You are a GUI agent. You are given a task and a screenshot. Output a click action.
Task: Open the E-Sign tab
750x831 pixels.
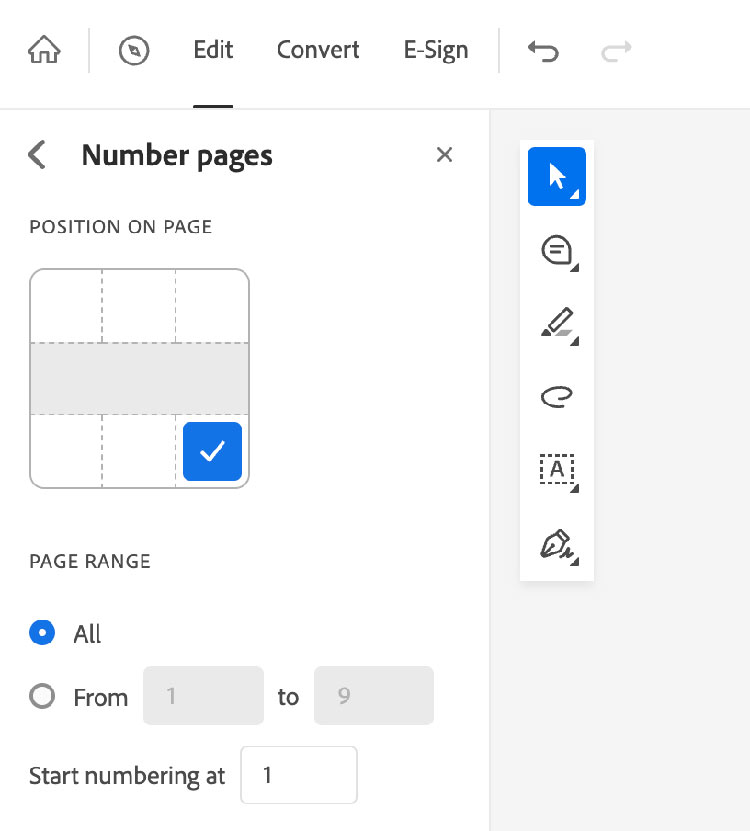coord(436,50)
